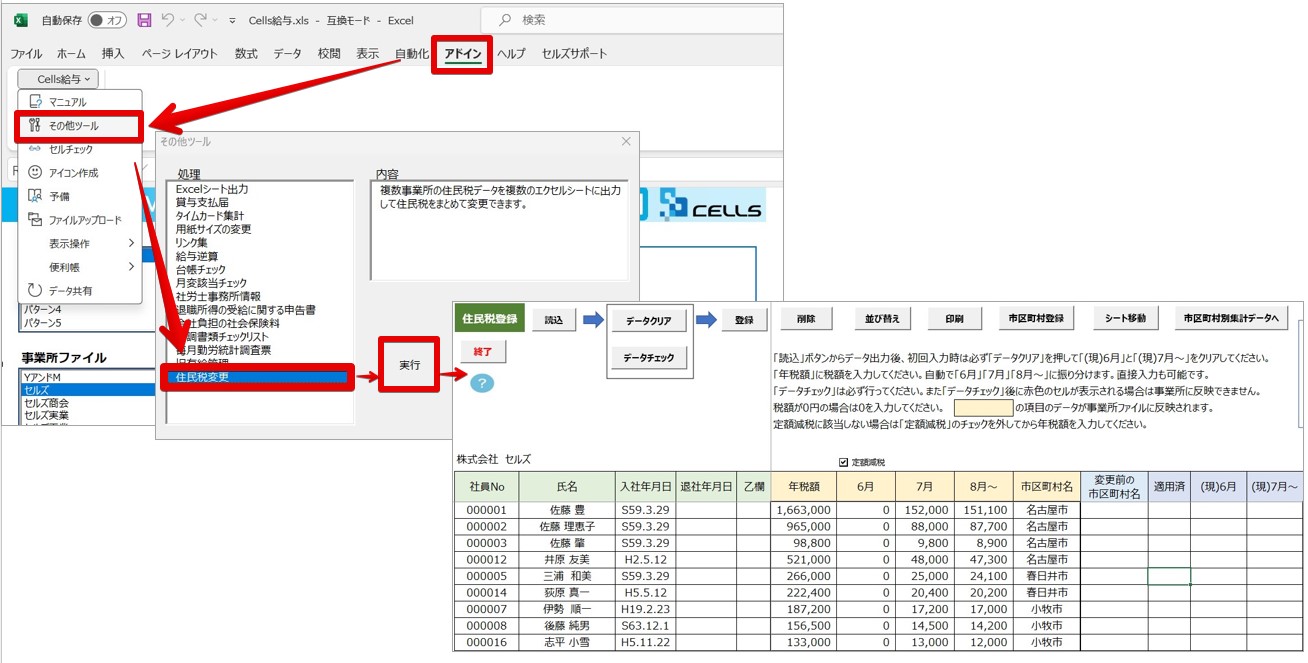Screen dimensions: 1308x663
Task: Click the 読込 button
Action: point(554,320)
